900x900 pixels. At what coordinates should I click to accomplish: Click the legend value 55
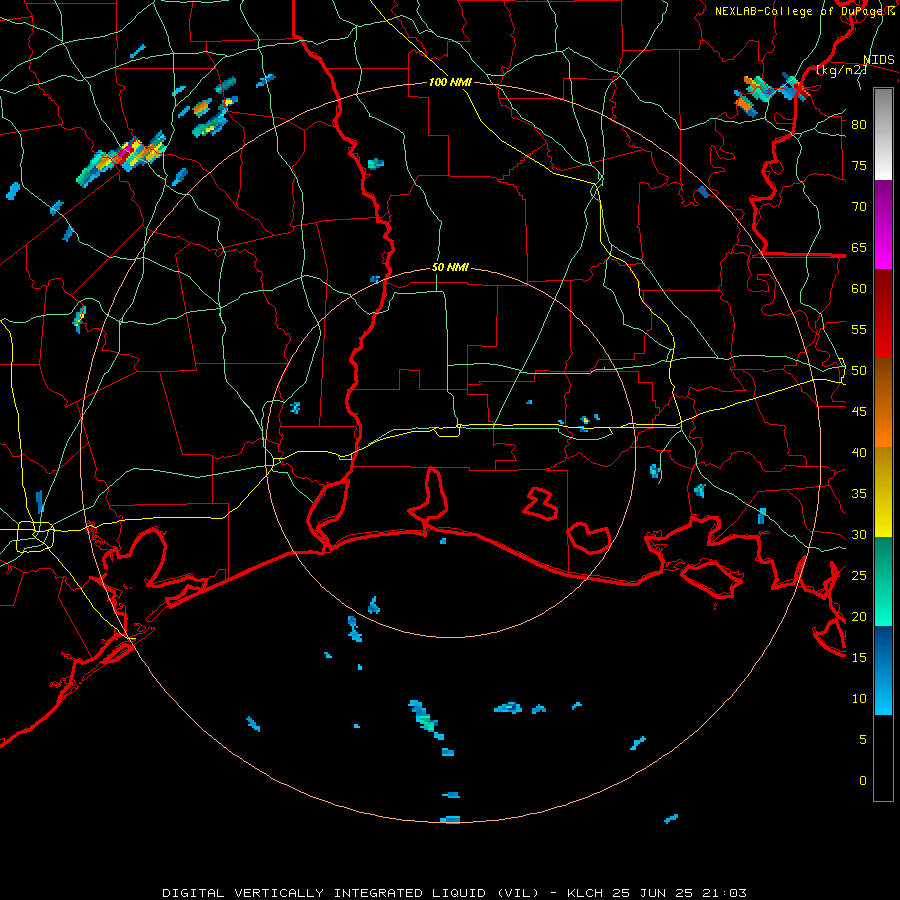tap(859, 329)
